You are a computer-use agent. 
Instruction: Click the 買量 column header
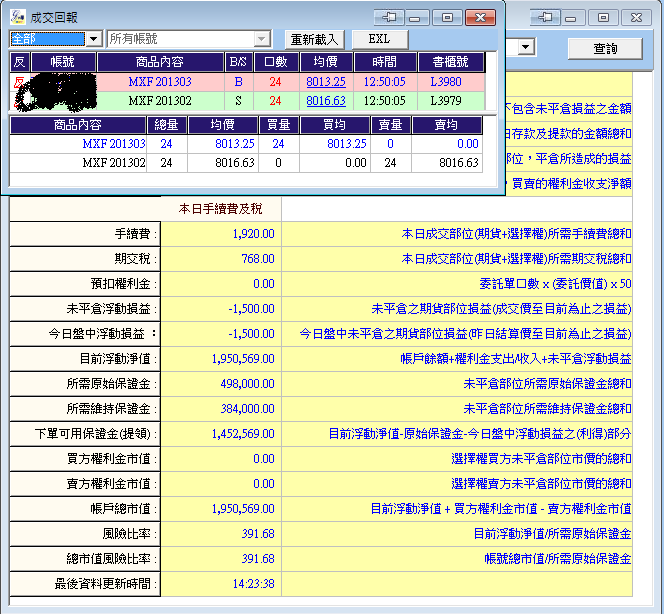(278, 124)
